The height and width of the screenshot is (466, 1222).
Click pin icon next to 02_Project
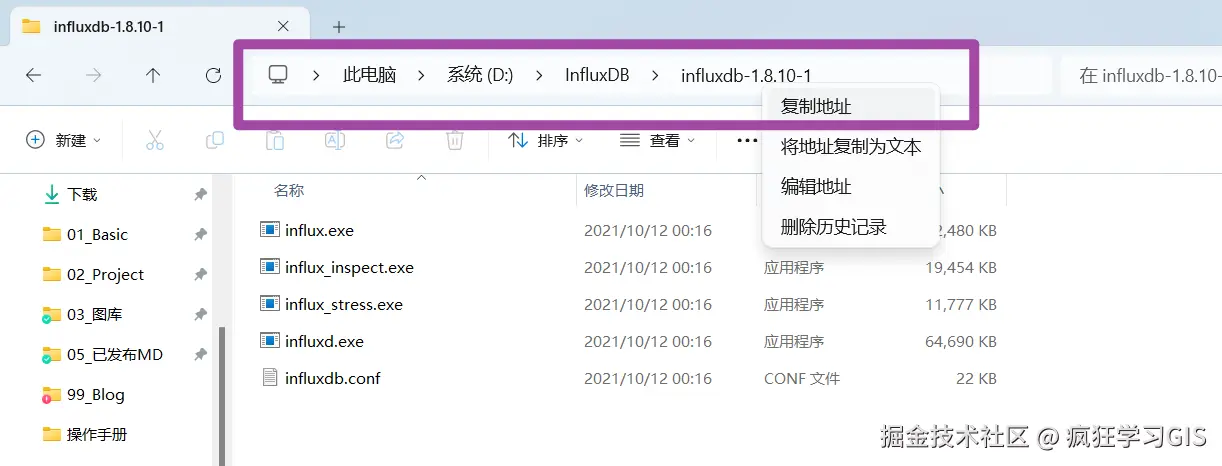[x=200, y=274]
